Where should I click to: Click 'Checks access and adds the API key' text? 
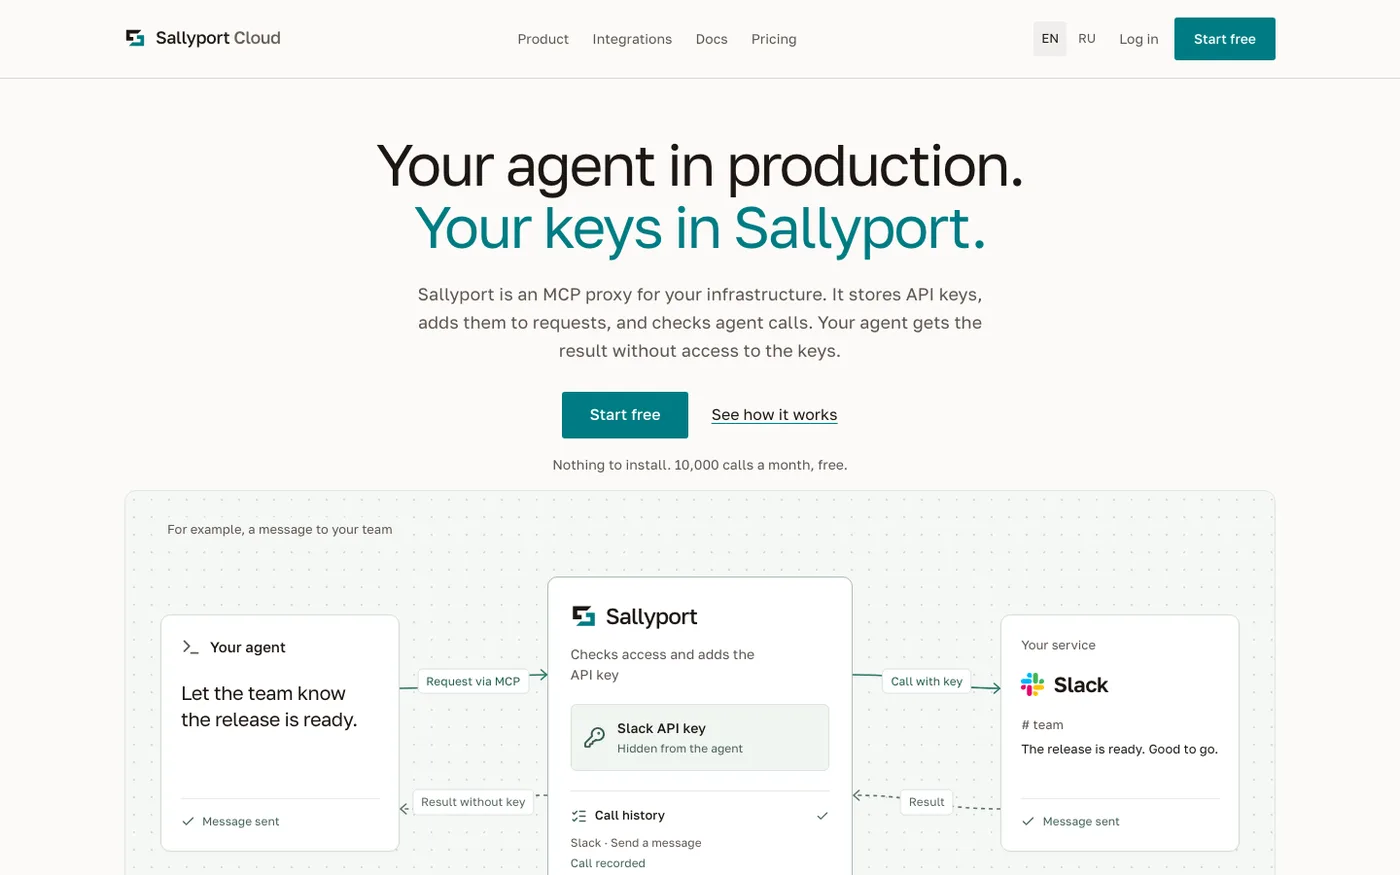click(662, 664)
